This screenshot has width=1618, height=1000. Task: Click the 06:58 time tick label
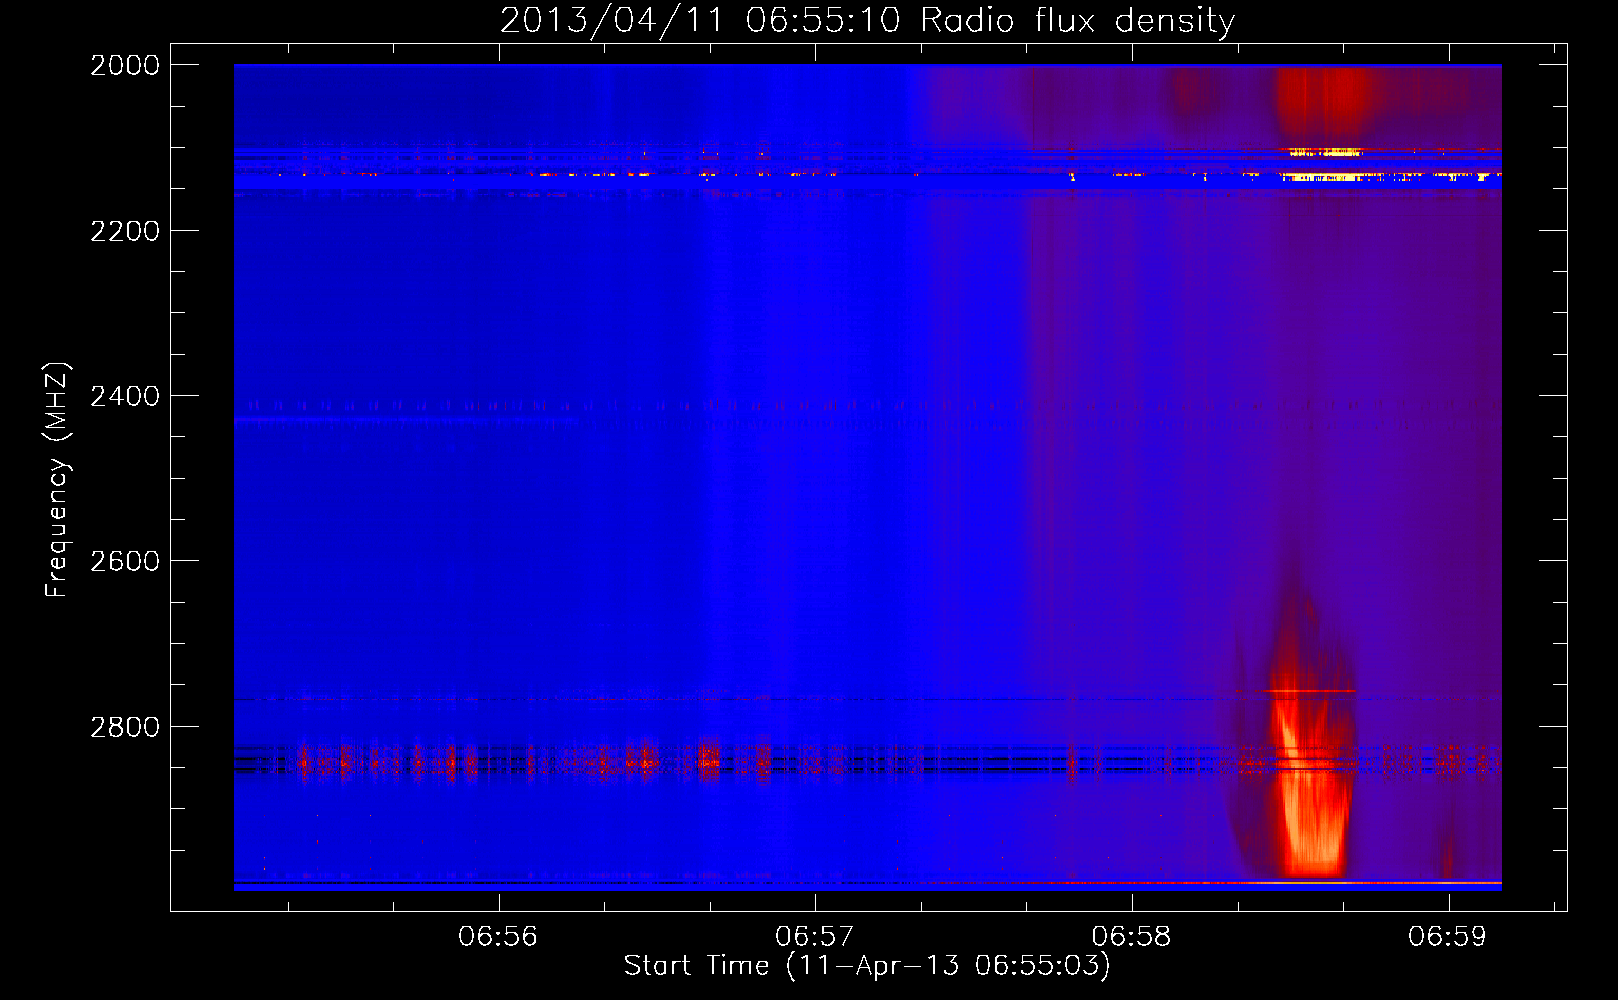click(x=1132, y=936)
